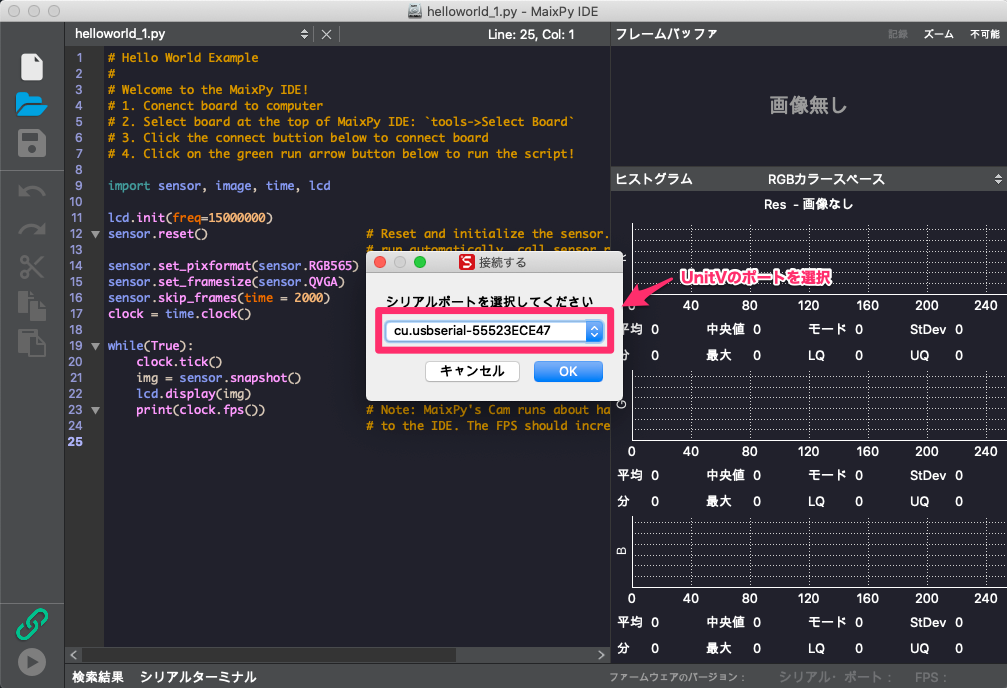Toggle ズーム in the frame buffer header

(x=938, y=34)
